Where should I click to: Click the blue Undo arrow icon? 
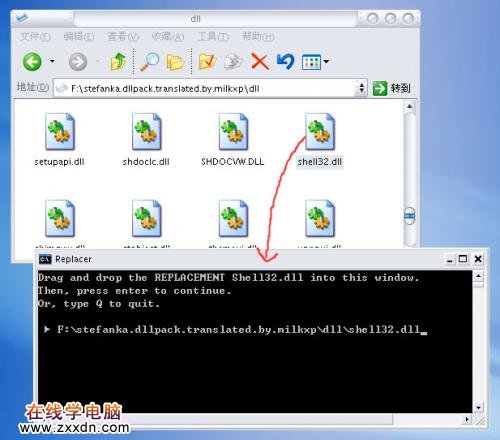tap(286, 61)
